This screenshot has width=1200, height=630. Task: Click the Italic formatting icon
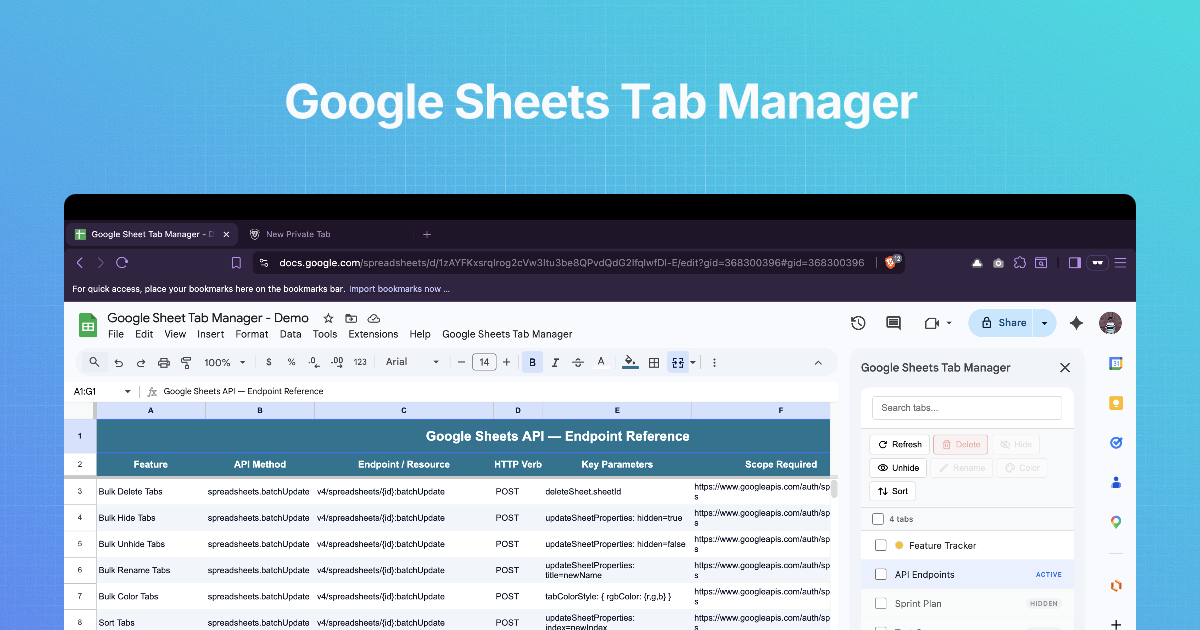point(555,362)
